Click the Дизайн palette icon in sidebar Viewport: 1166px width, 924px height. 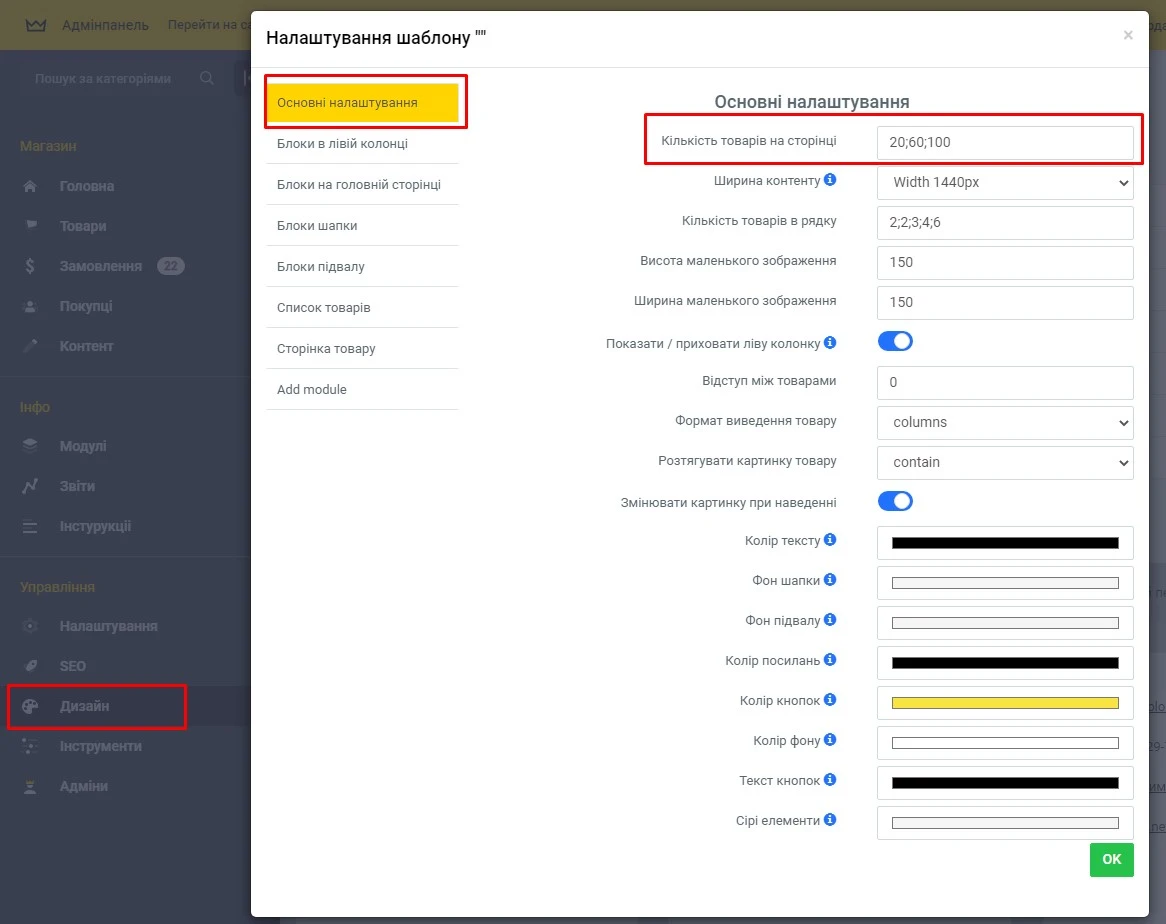click(x=30, y=707)
